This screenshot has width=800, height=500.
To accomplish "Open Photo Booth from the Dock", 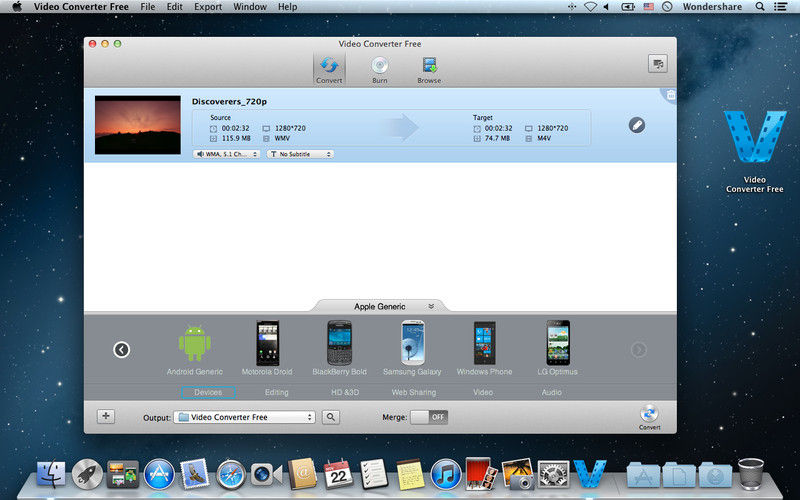I will tap(481, 474).
